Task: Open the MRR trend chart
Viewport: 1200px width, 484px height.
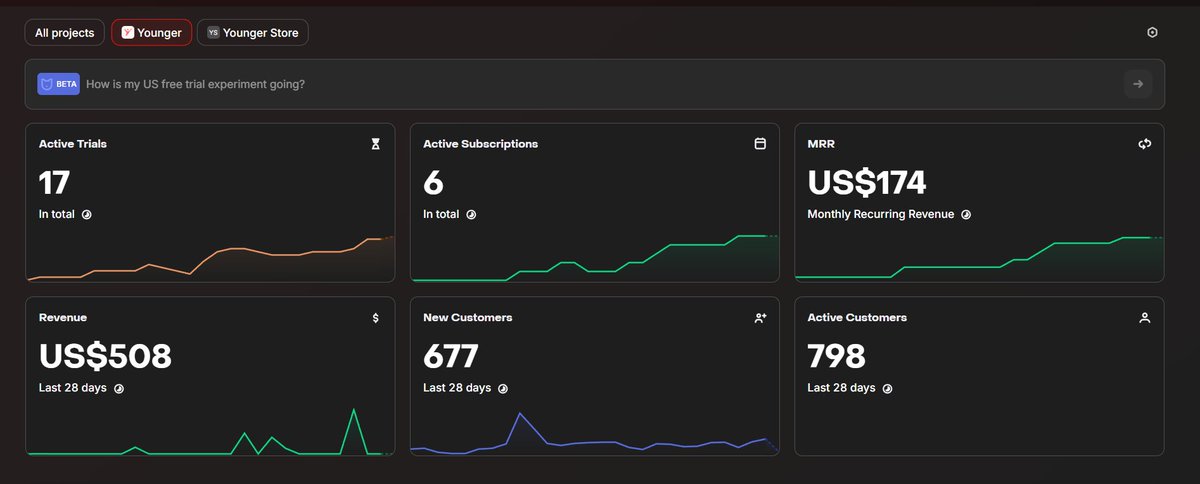Action: point(980,258)
